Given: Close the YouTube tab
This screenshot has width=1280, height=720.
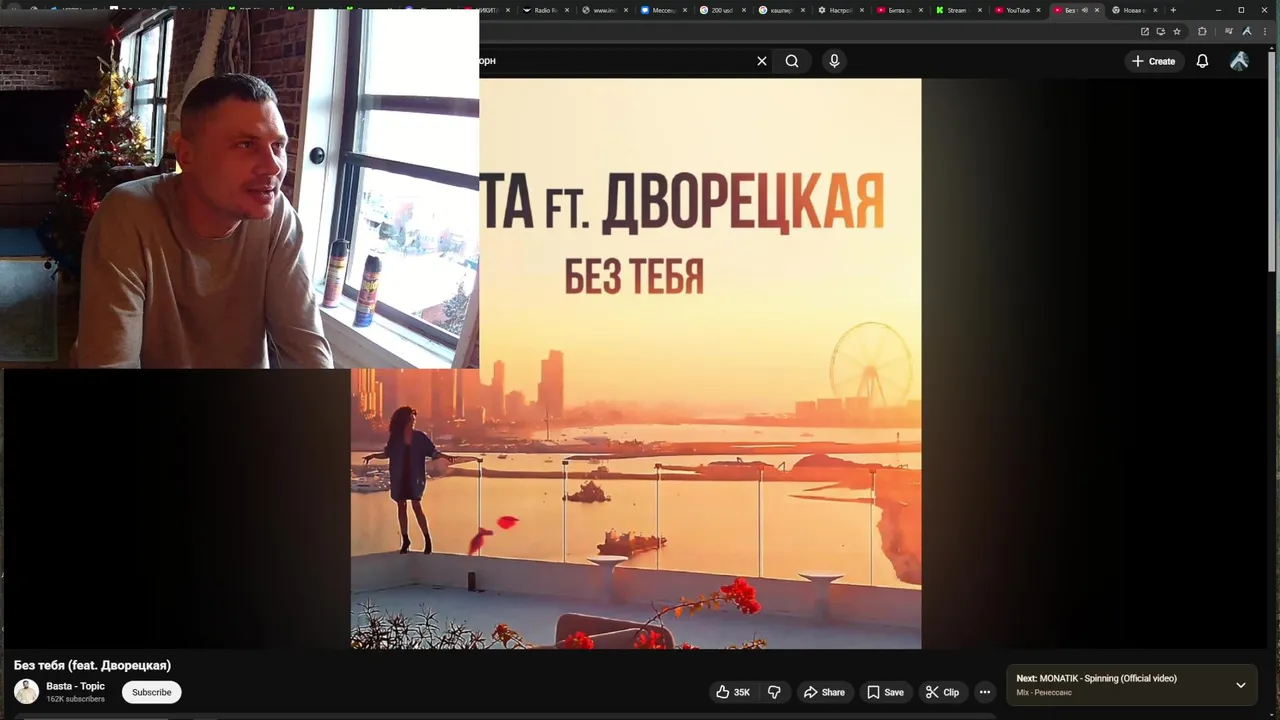Looking at the screenshot, I should click(x=1038, y=10).
